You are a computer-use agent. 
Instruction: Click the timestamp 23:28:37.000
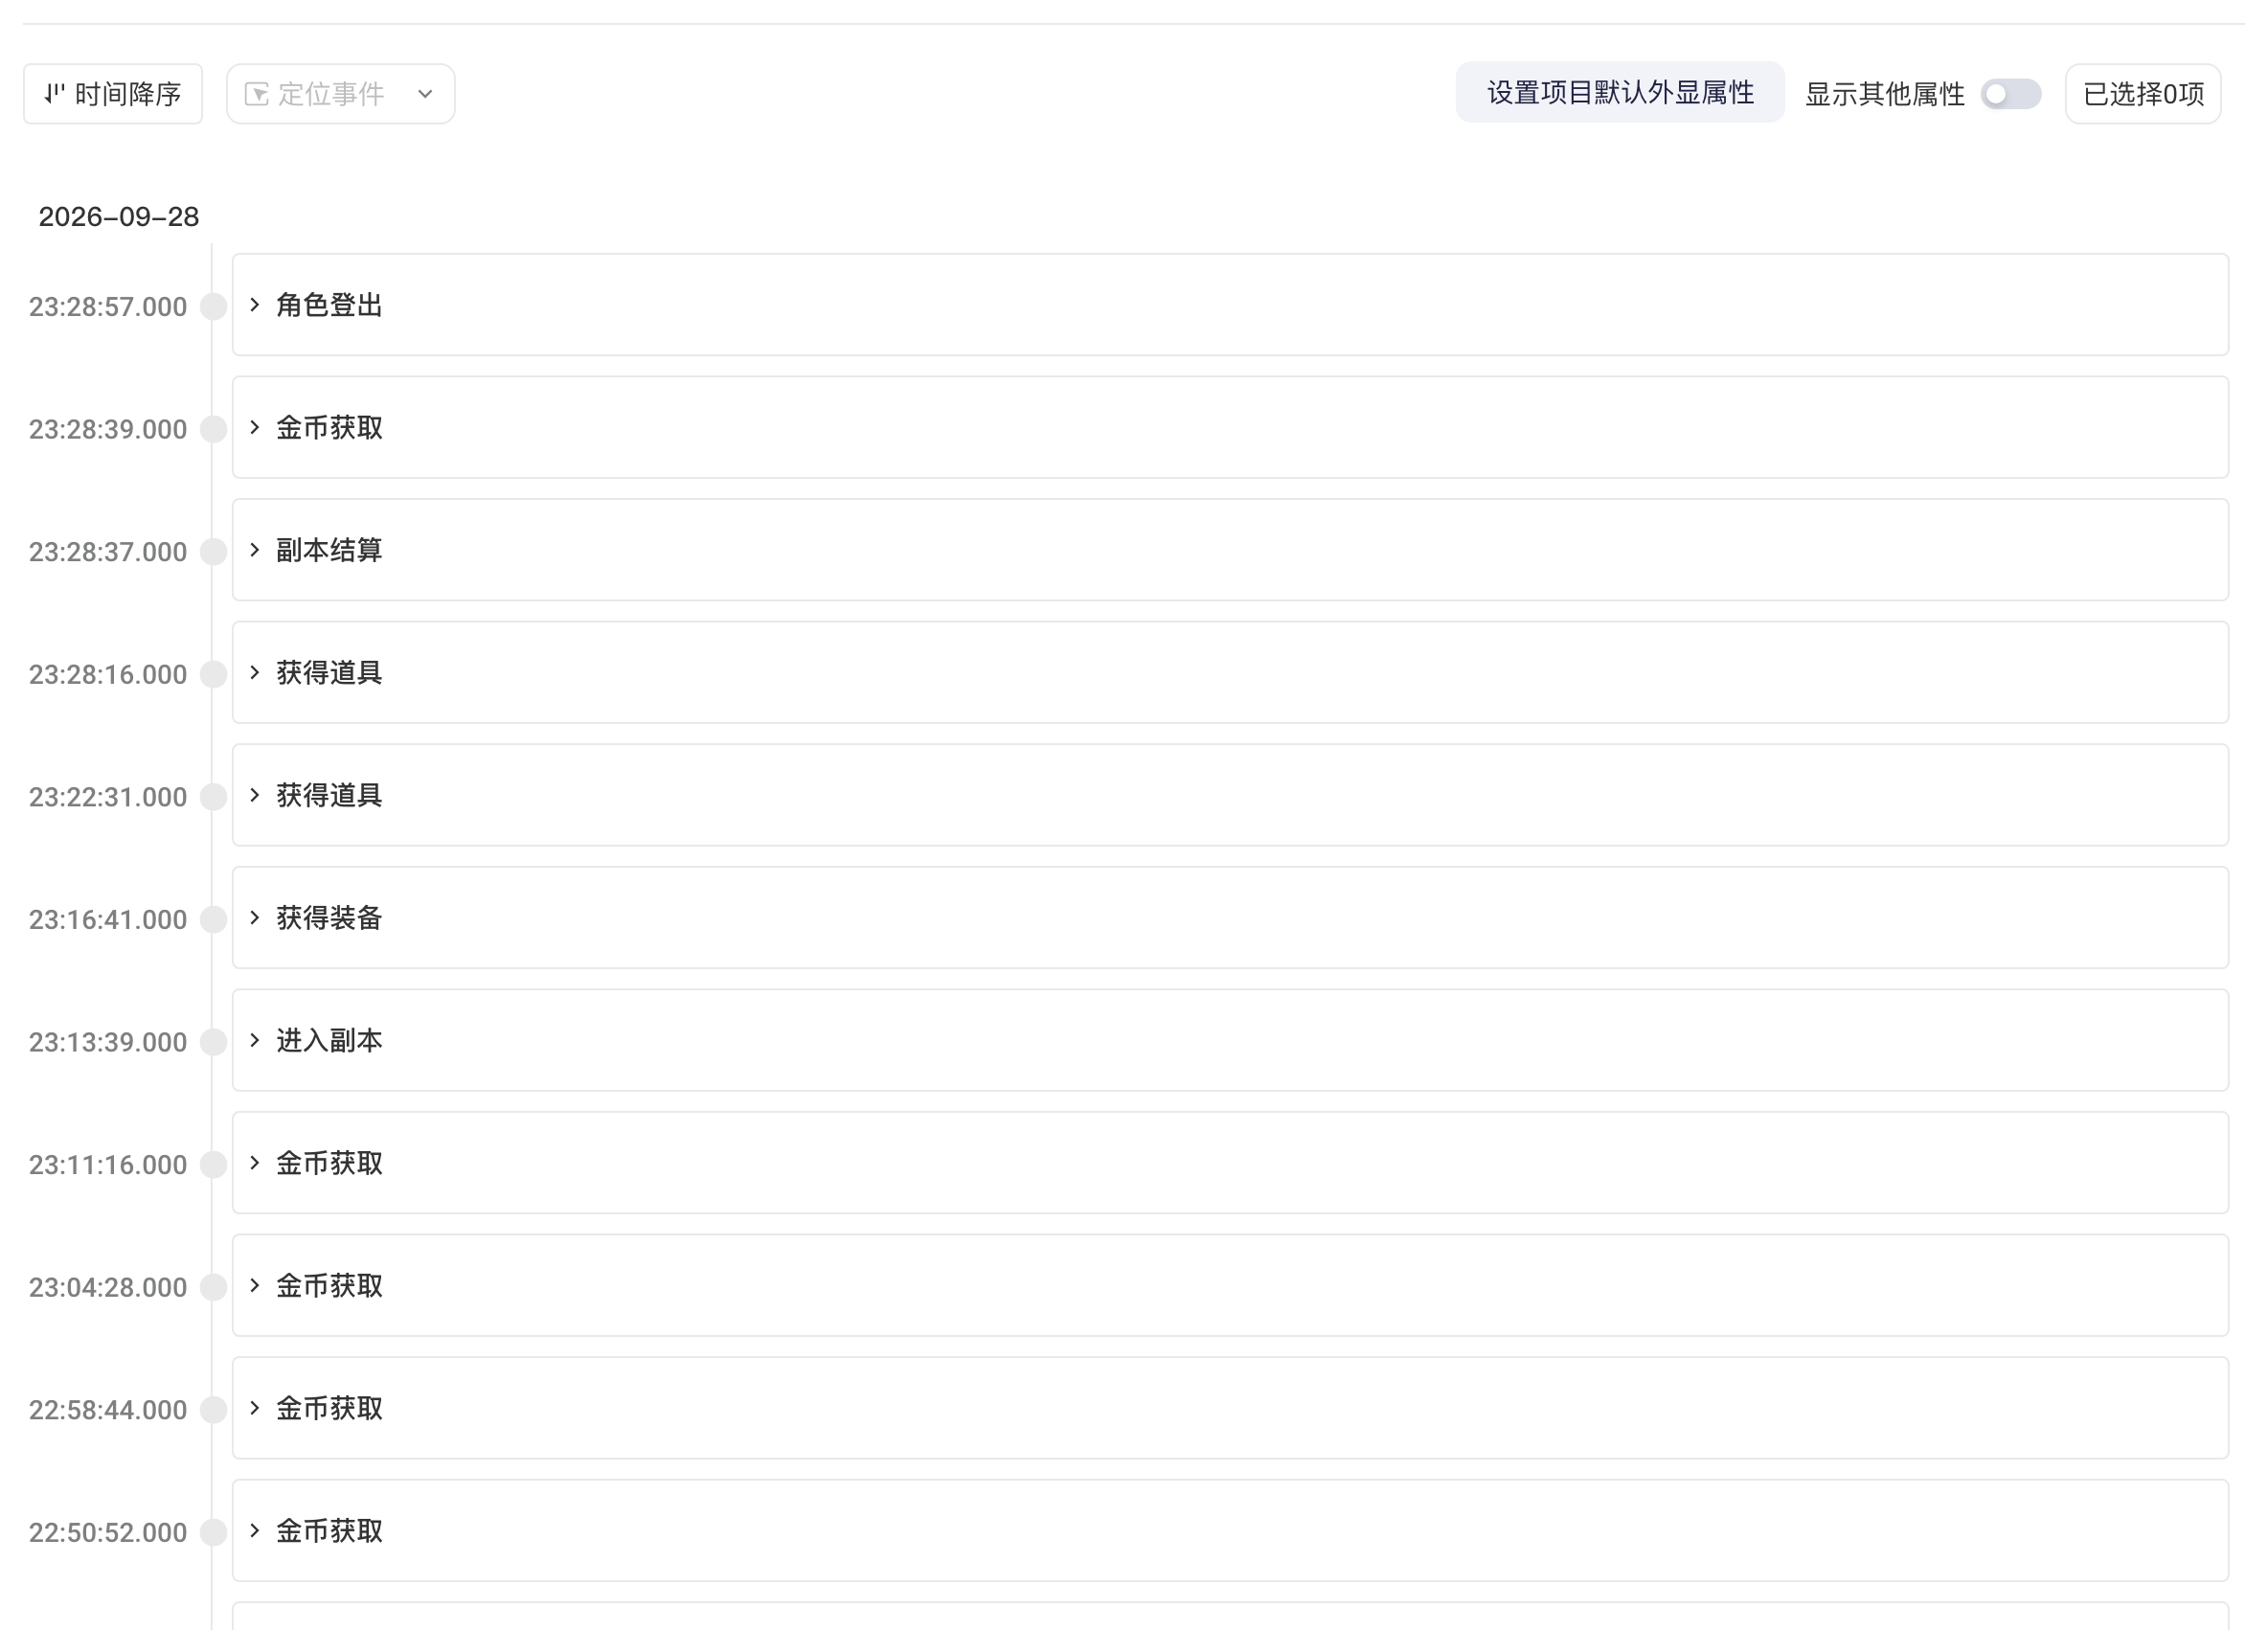pyautogui.click(x=108, y=552)
